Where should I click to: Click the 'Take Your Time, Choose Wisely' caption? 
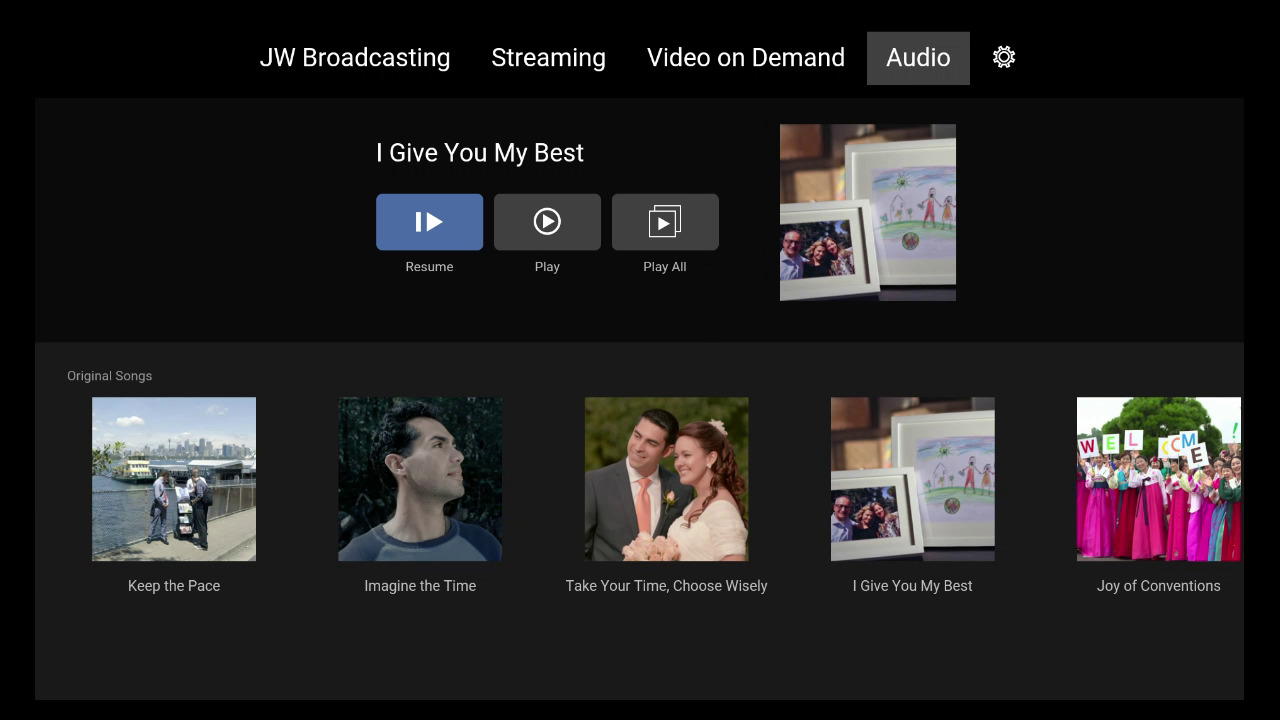[x=666, y=586]
